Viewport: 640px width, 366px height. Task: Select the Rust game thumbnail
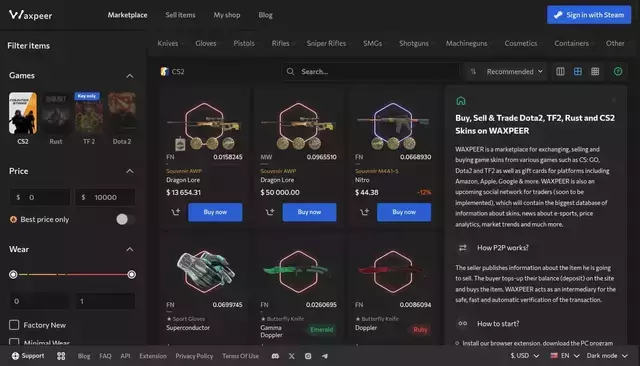(x=56, y=113)
